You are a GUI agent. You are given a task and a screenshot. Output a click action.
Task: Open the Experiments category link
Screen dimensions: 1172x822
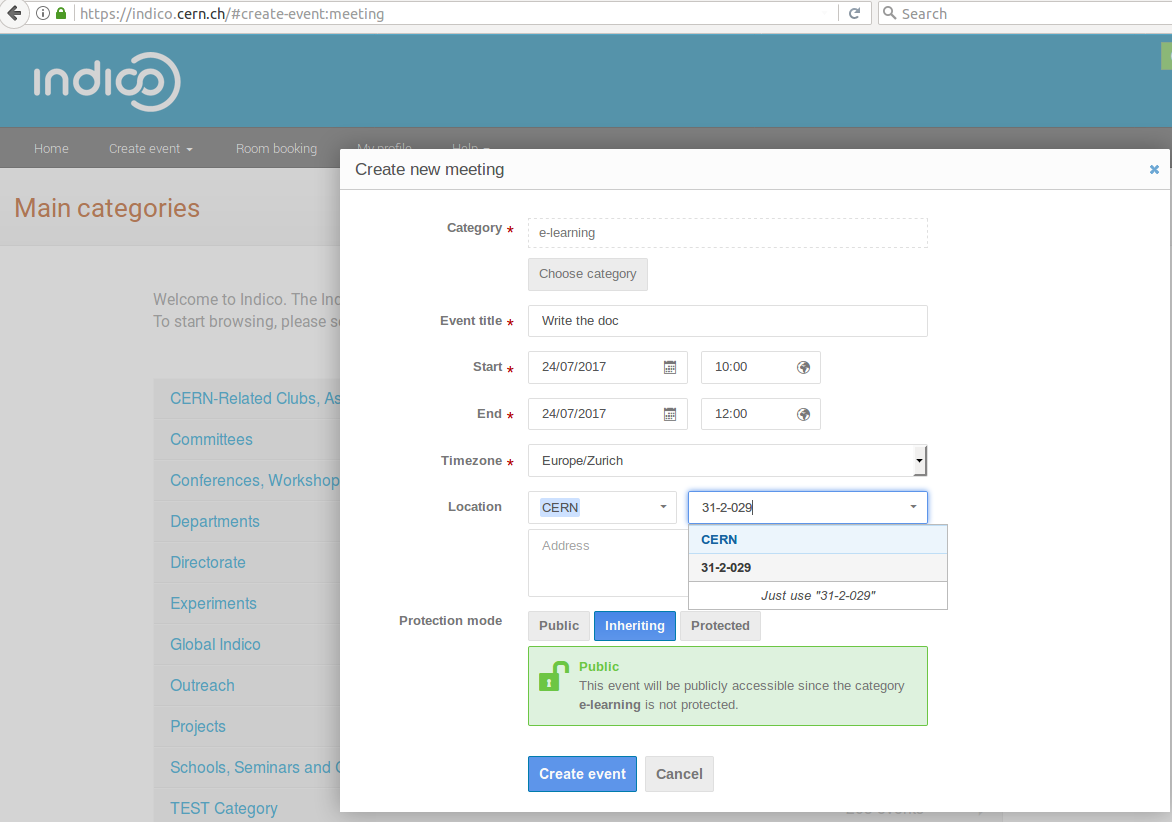click(x=214, y=604)
